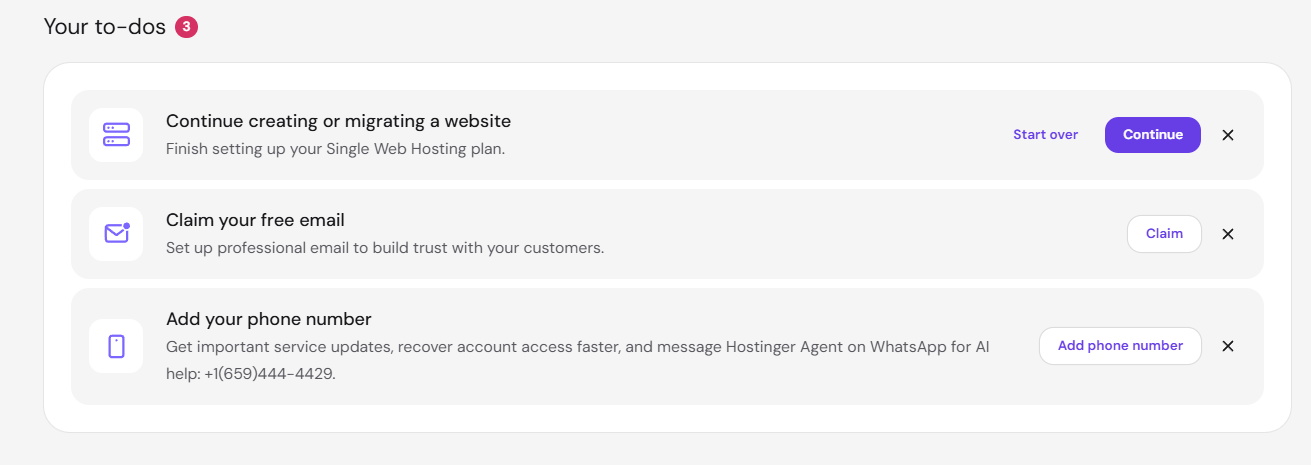Dismiss the free email to-do
Screen dimensions: 1311x465
(x=1228, y=234)
